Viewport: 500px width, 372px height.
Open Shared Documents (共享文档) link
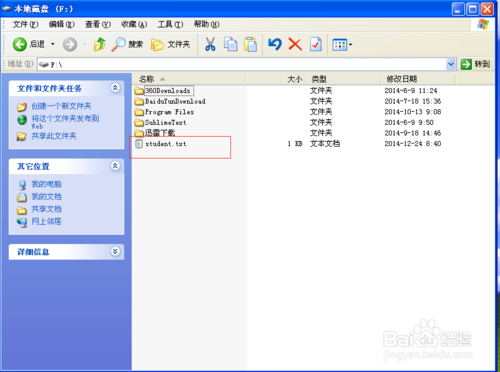point(46,209)
